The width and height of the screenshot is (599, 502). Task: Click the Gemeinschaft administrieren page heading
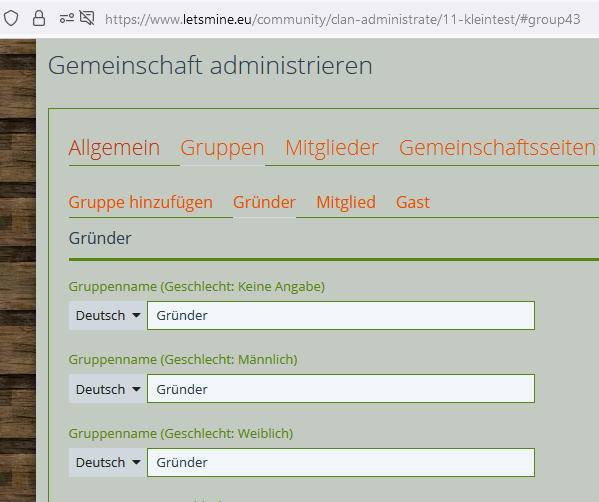click(210, 65)
